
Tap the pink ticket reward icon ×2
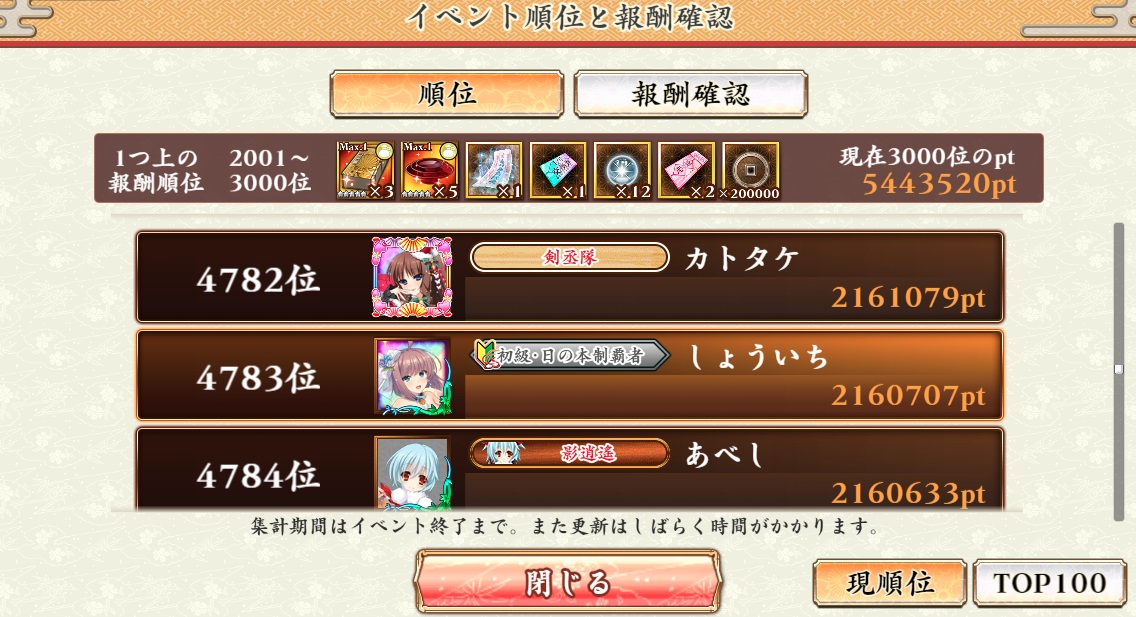(x=686, y=170)
